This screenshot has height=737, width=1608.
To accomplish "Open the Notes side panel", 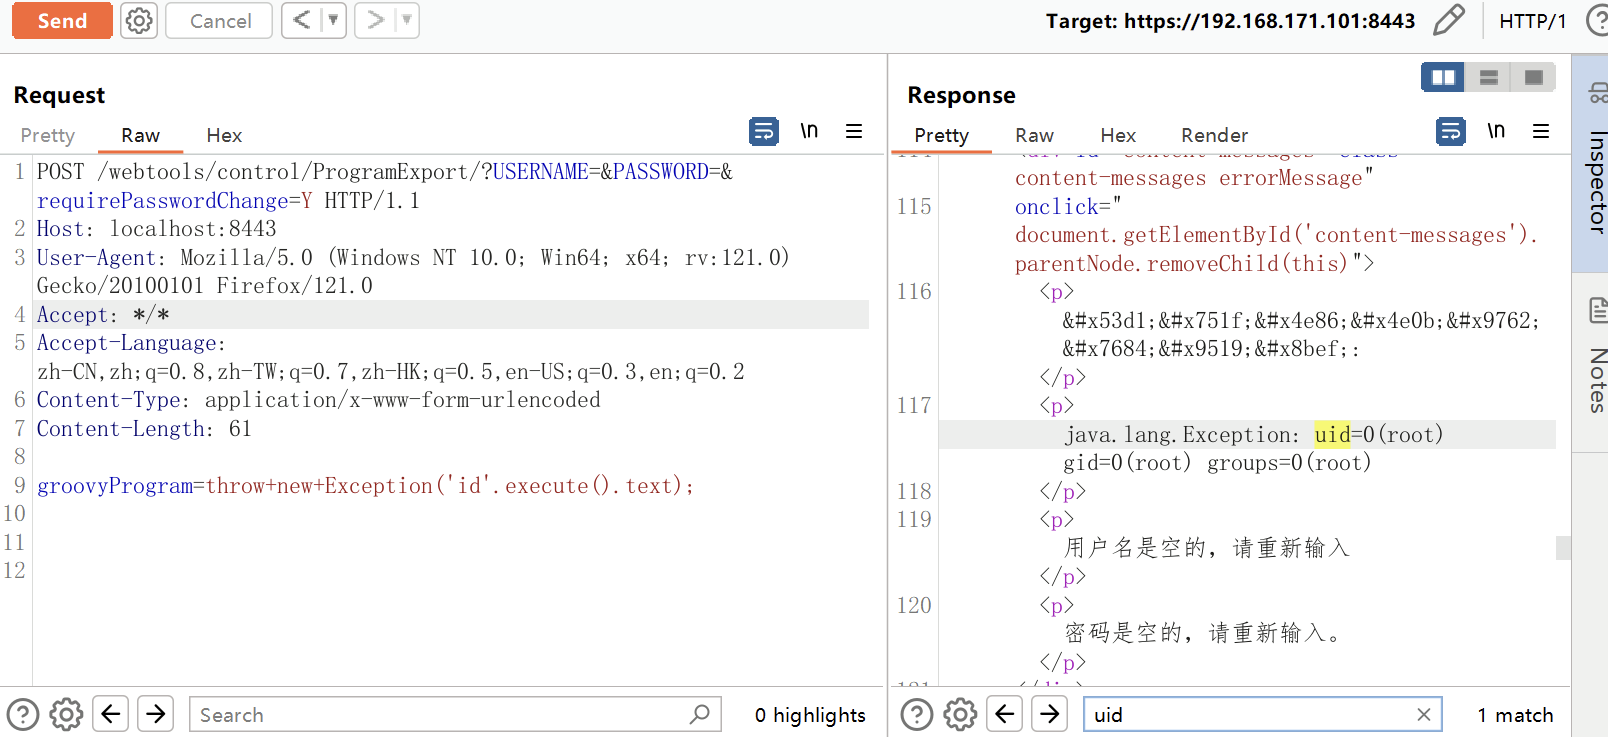I will tap(1591, 362).
